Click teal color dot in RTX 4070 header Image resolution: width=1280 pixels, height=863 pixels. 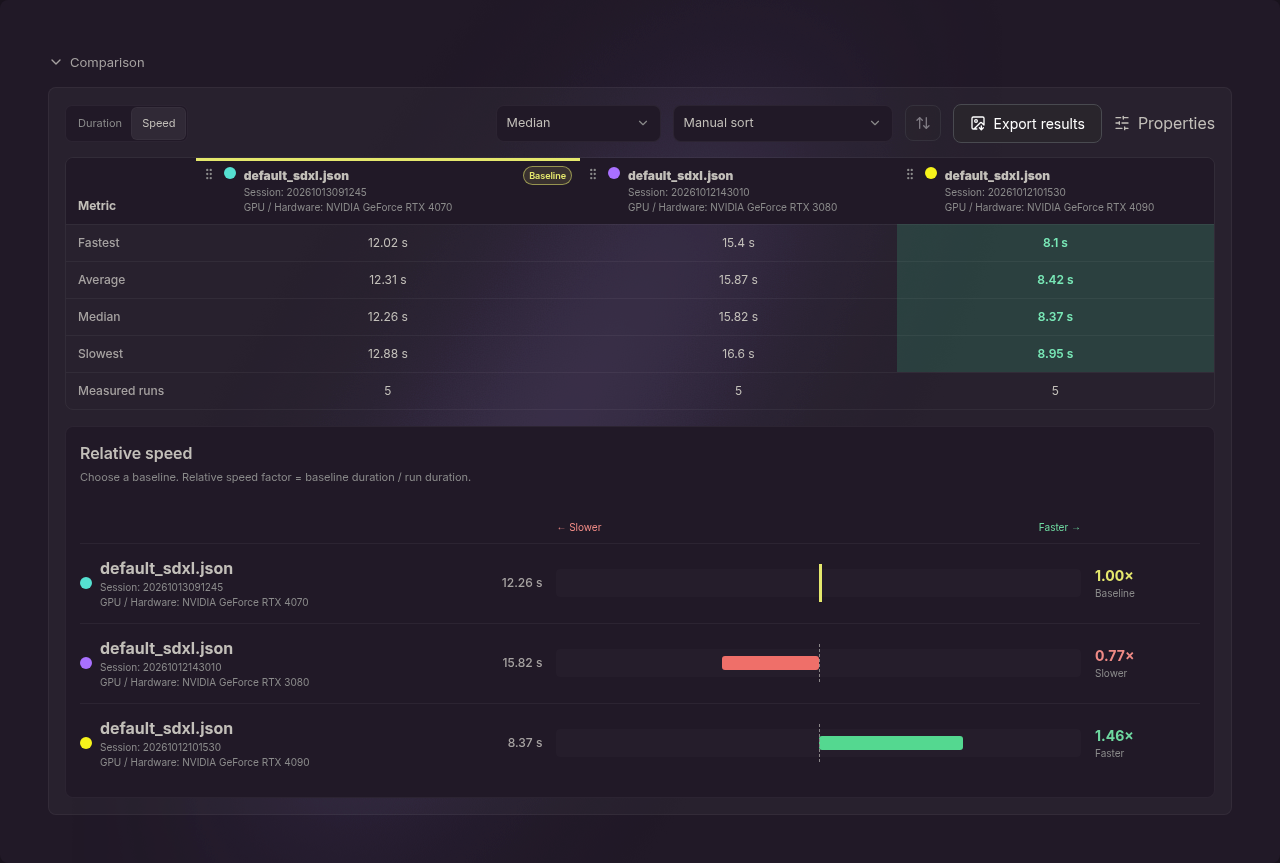(230, 173)
